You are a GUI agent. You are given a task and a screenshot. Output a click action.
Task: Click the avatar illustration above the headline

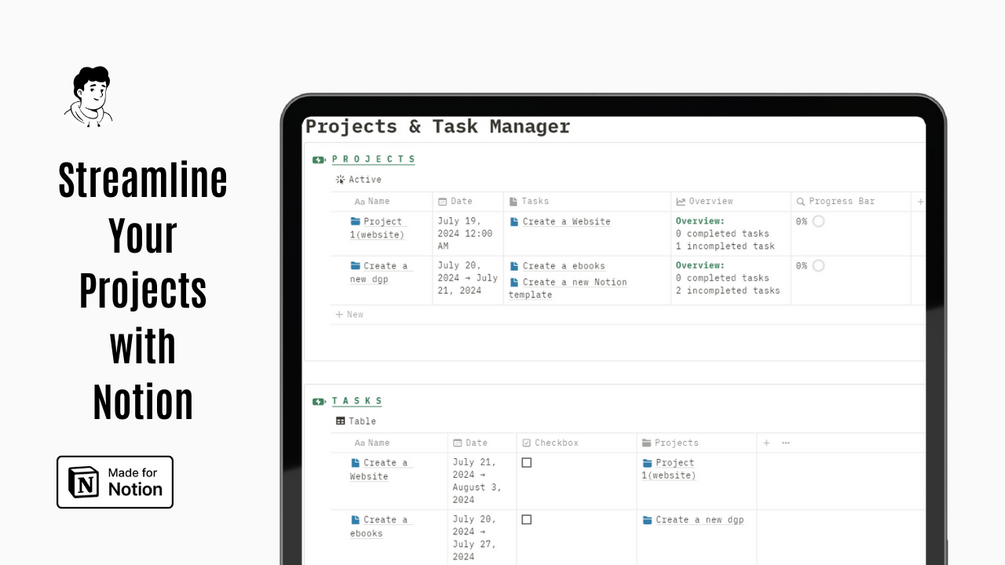(89, 96)
